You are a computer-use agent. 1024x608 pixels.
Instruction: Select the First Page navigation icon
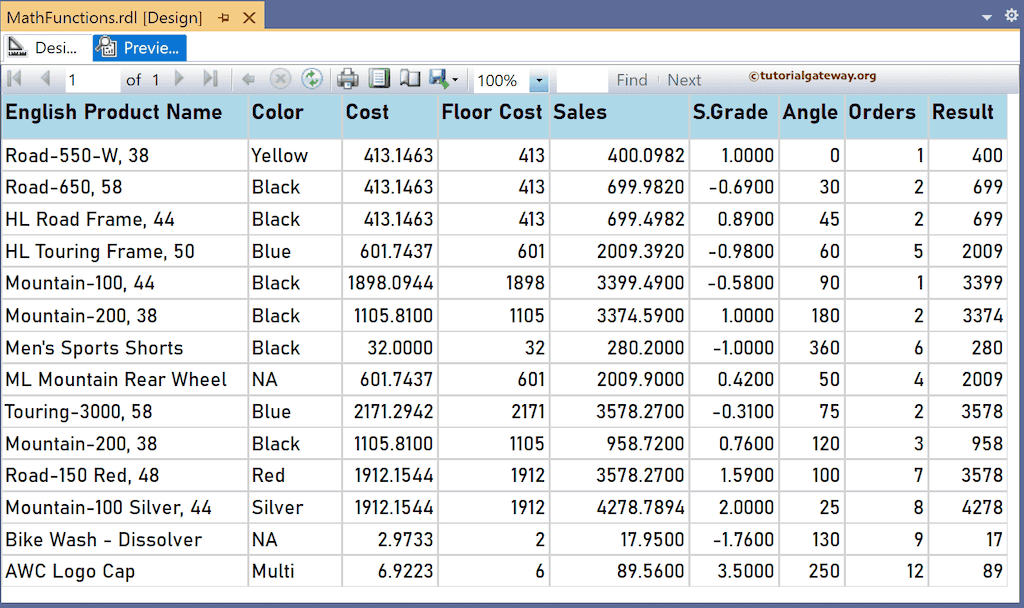[13, 77]
